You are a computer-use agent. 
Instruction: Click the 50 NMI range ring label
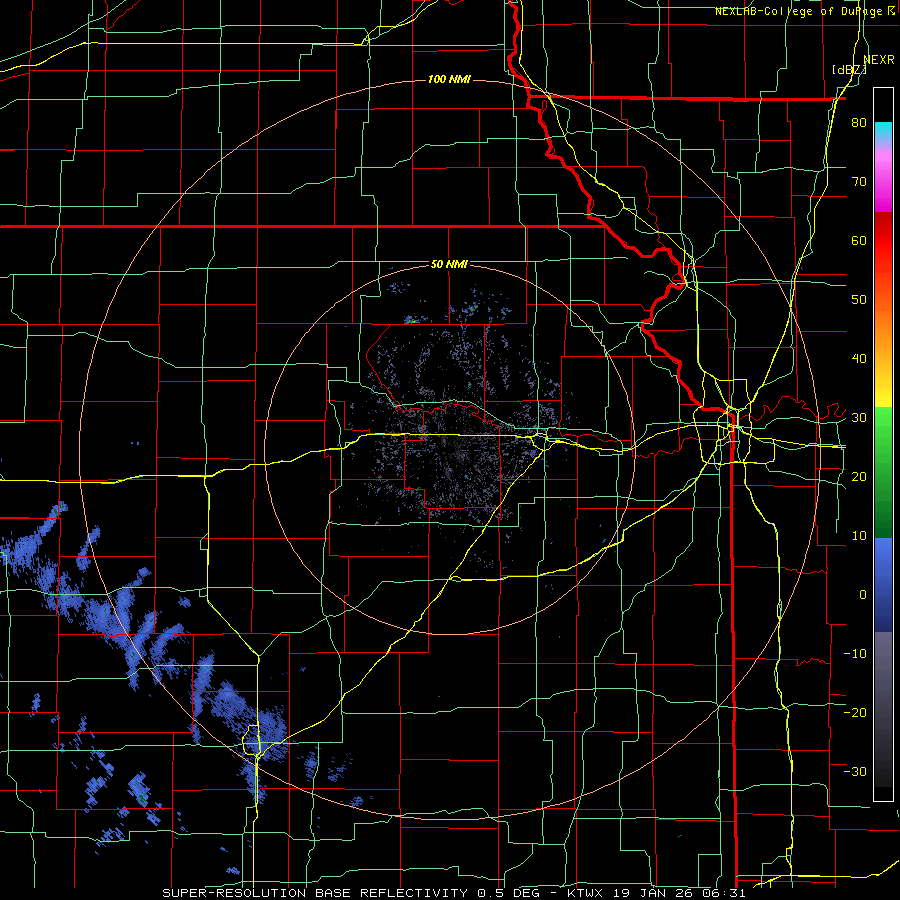[x=449, y=265]
